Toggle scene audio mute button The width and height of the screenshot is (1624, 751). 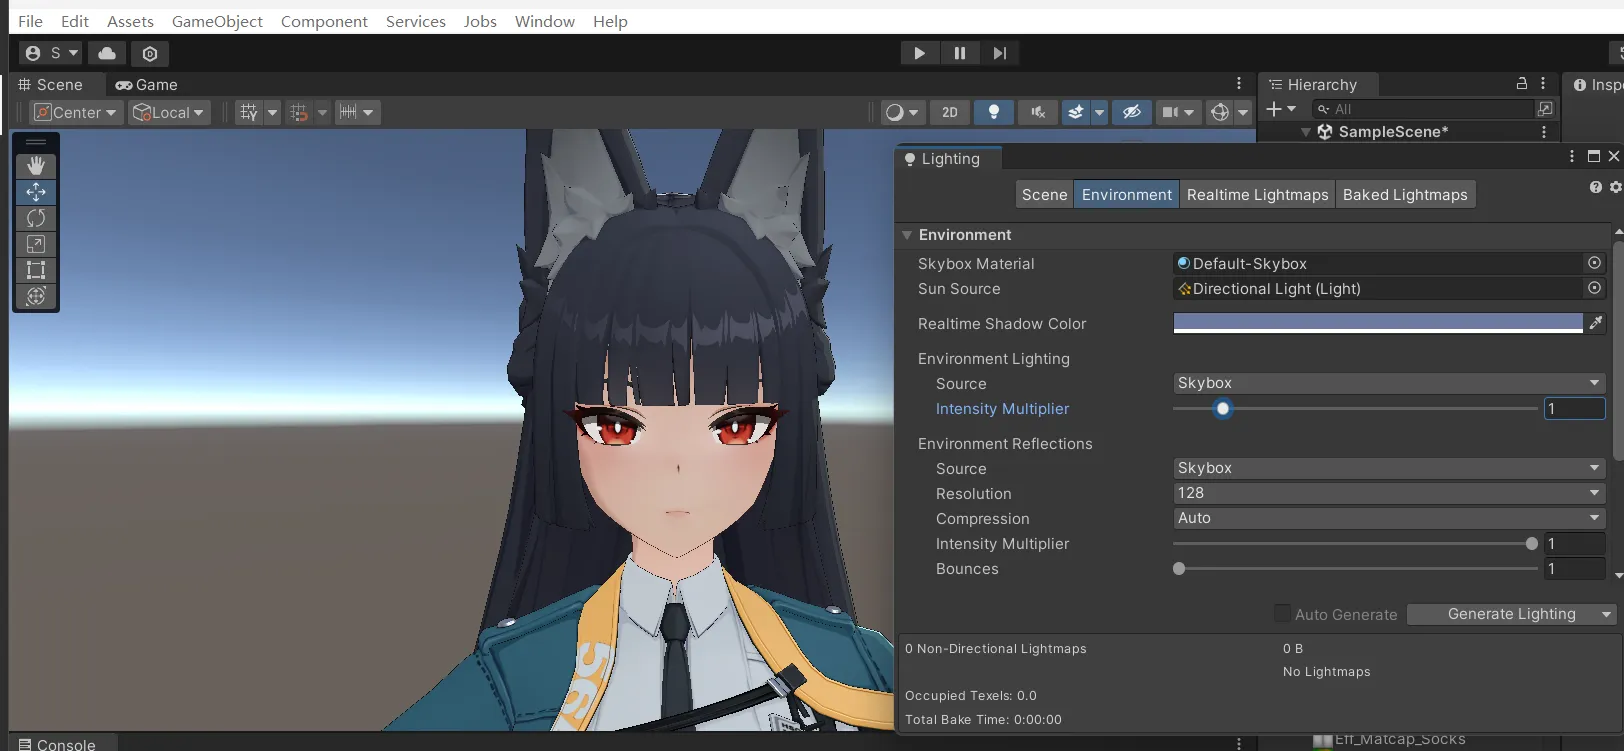(x=1038, y=112)
